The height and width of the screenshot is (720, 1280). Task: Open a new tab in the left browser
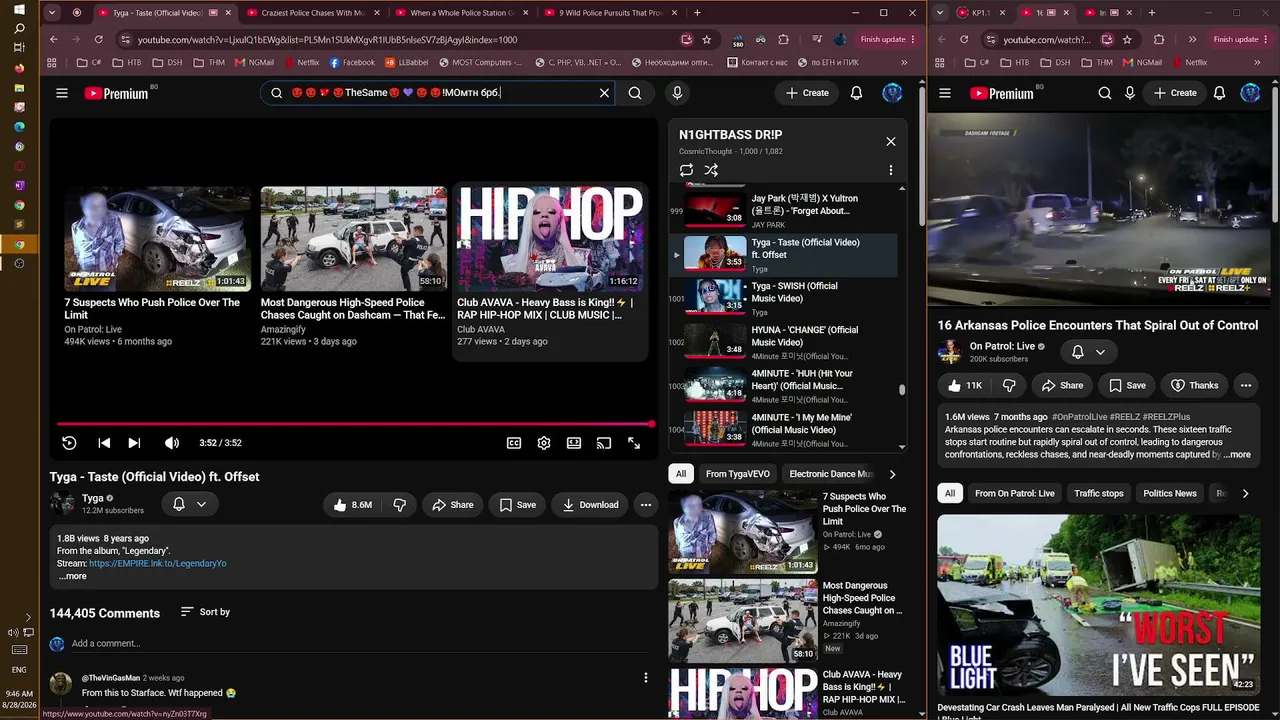pyautogui.click(x=697, y=13)
